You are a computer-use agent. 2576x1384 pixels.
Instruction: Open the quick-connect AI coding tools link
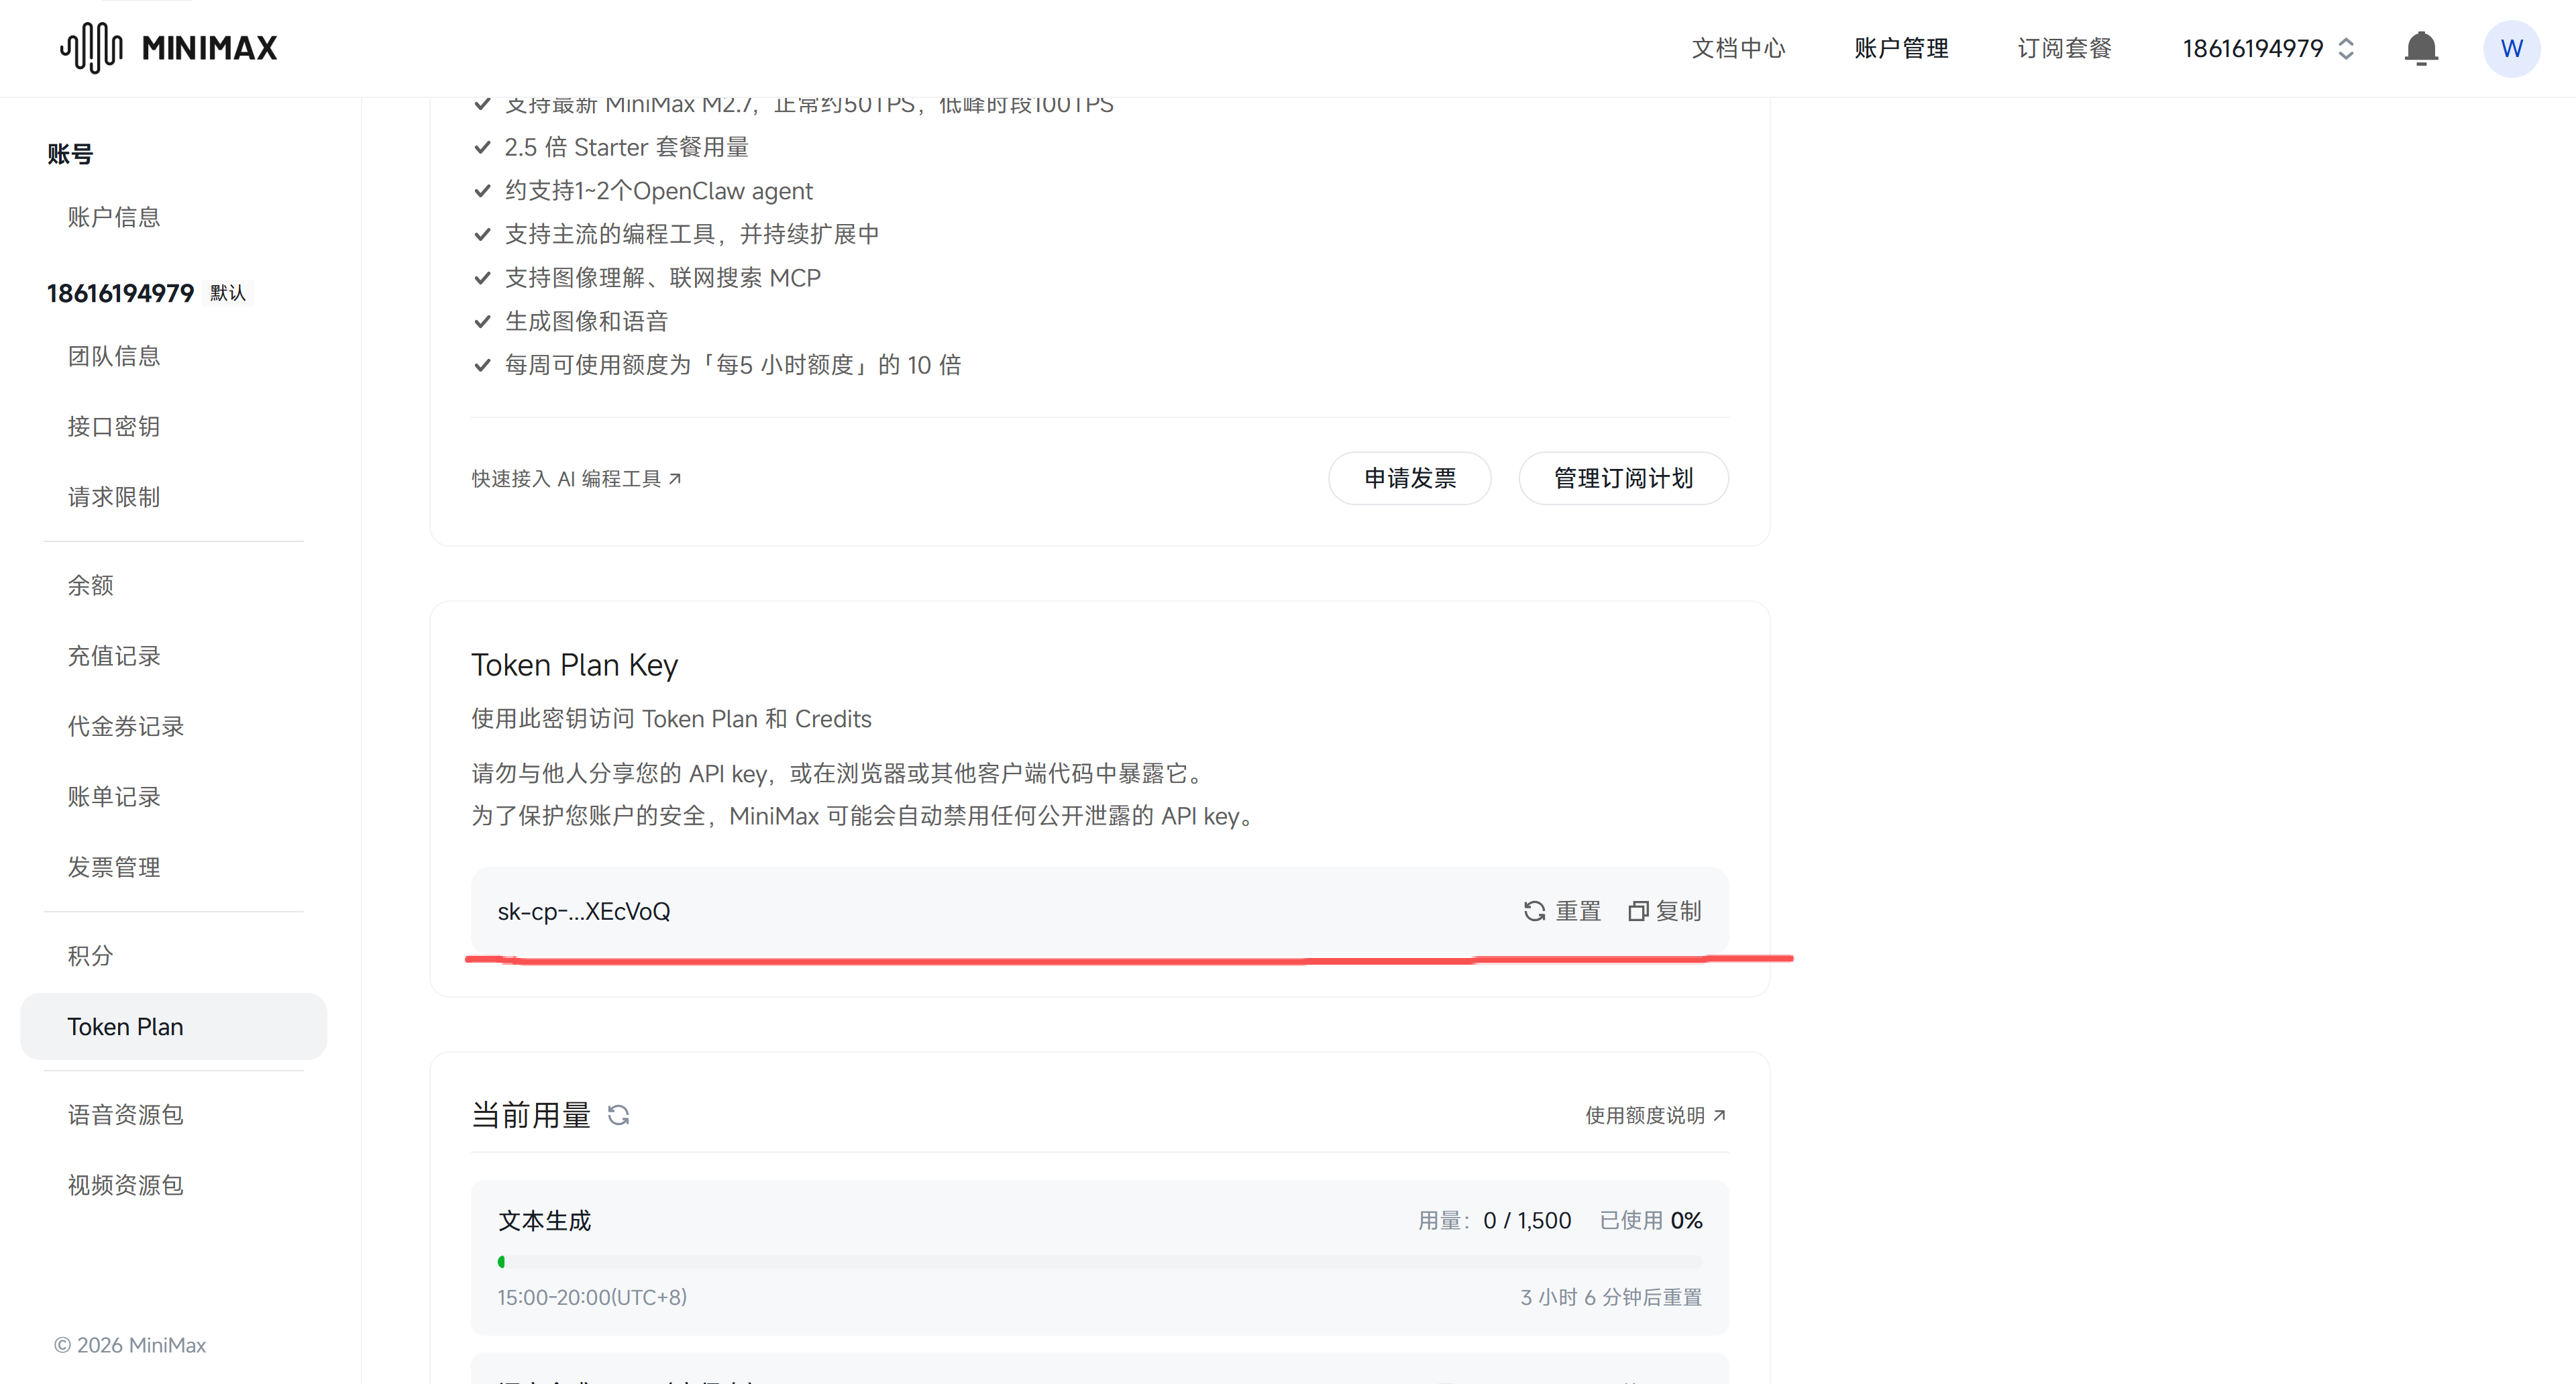coord(576,479)
